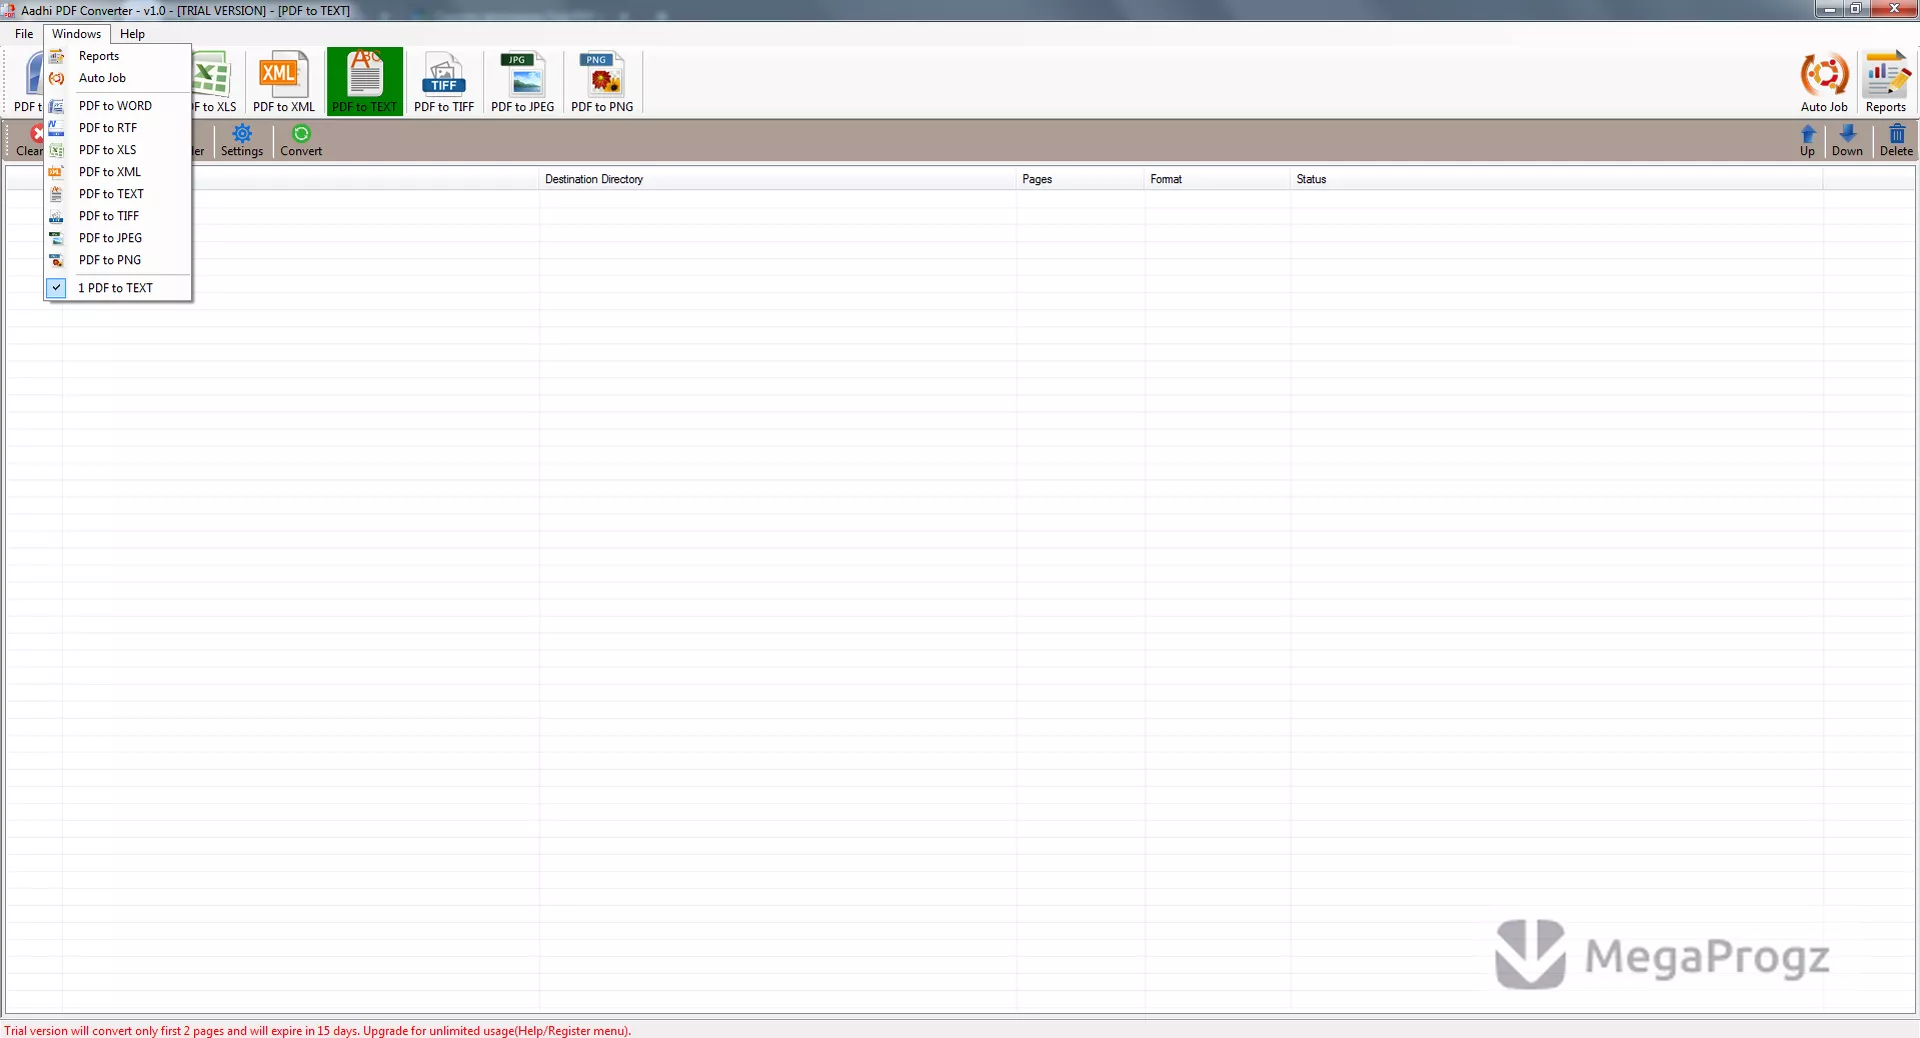Restore the inner document window
This screenshot has width=1920, height=1038.
[1856, 9]
